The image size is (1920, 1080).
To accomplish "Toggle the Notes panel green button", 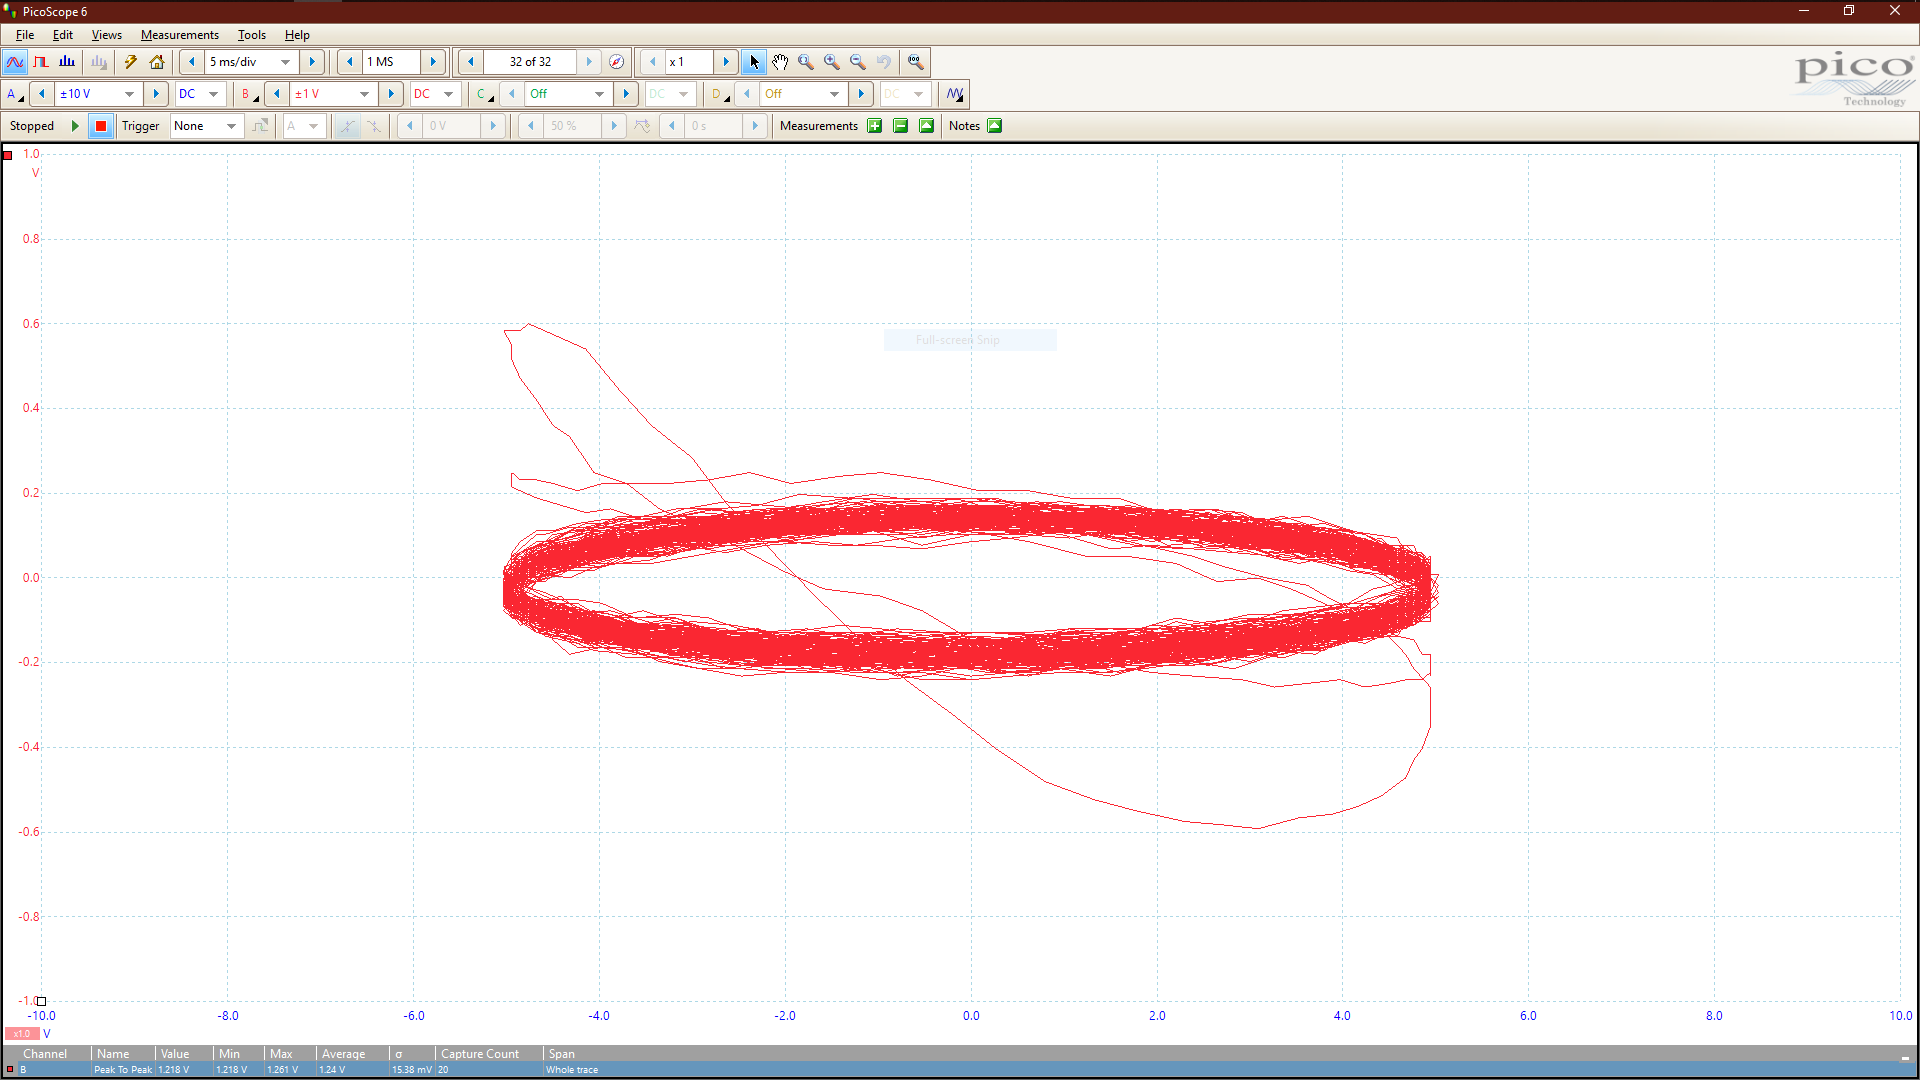I will coord(995,126).
